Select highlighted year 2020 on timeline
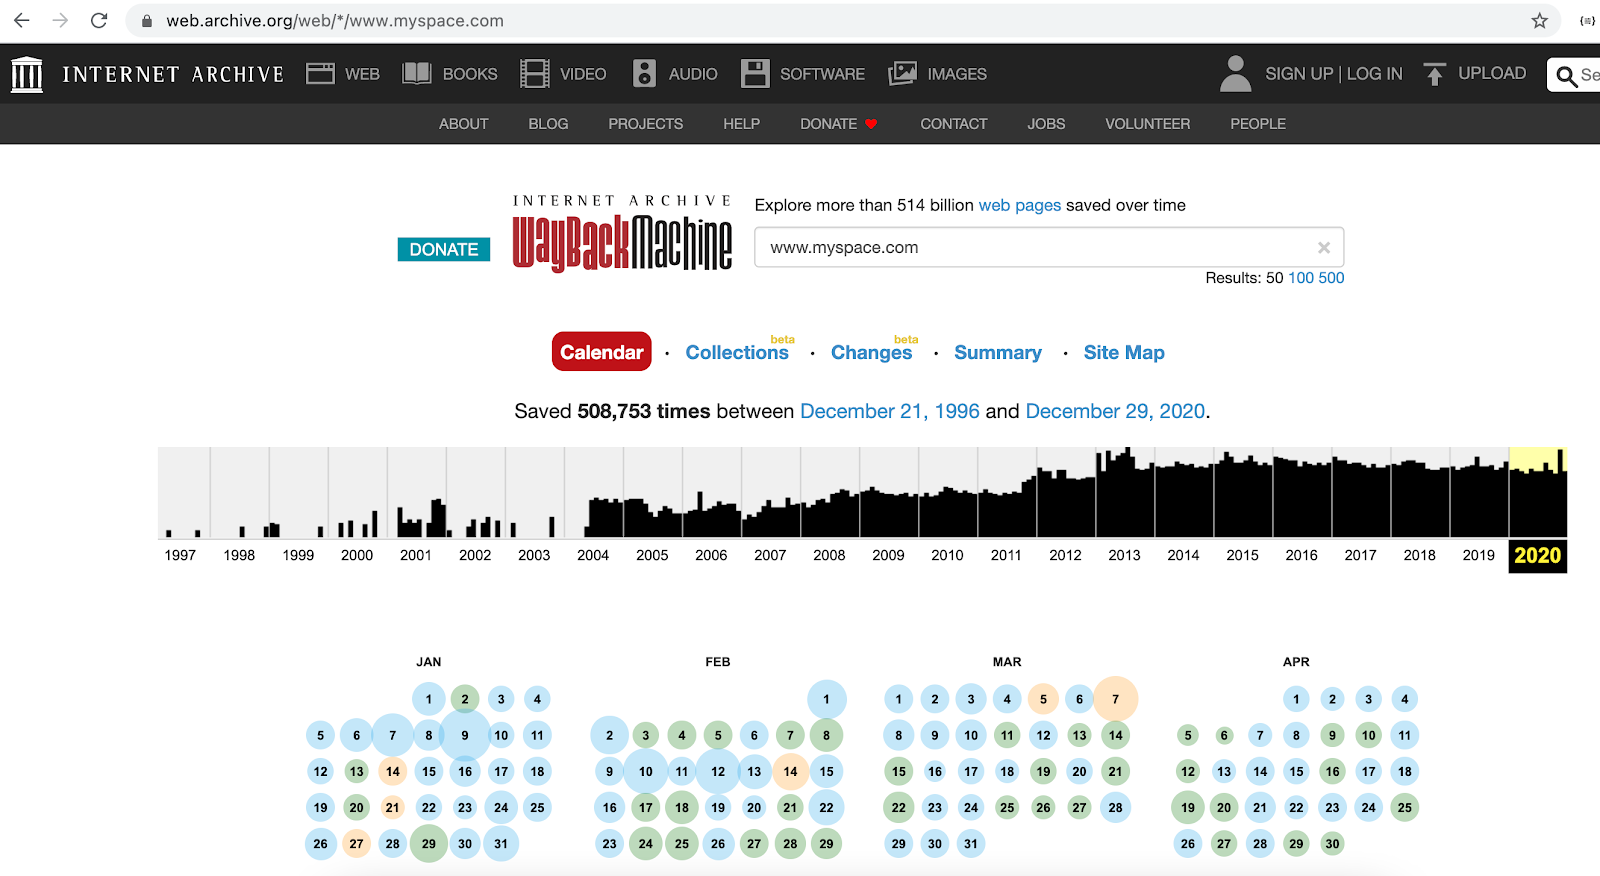The width and height of the screenshot is (1600, 876). pos(1537,556)
